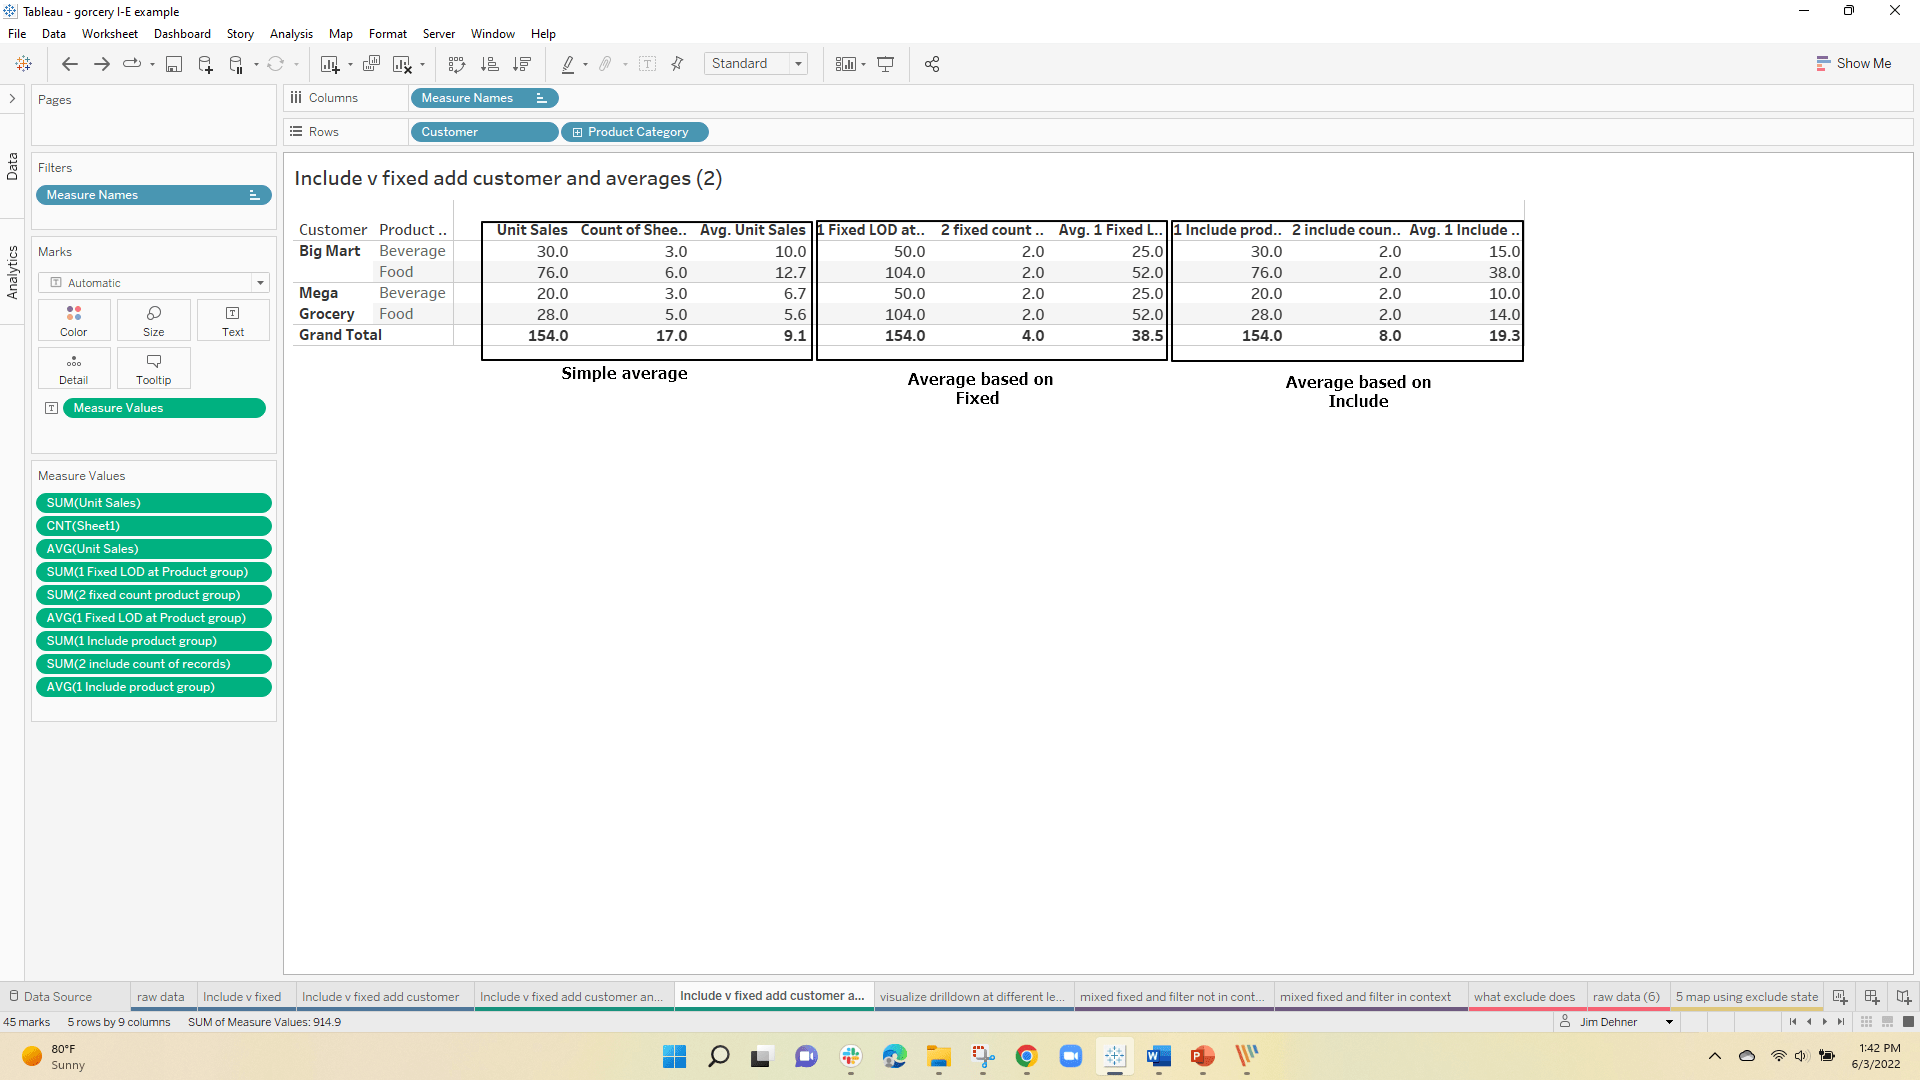Click the Swap Rows and Columns icon
Screen dimensions: 1920x1080
click(x=457, y=64)
